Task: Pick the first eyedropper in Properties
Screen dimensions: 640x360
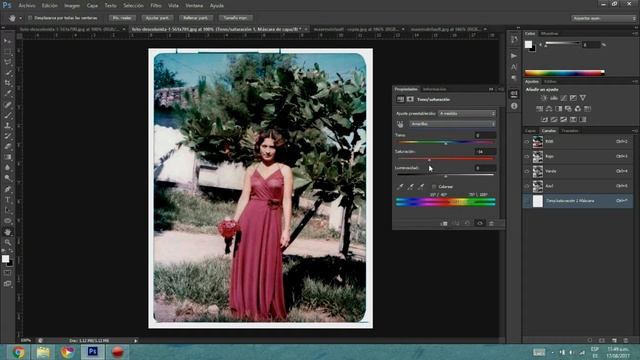Action: click(400, 187)
